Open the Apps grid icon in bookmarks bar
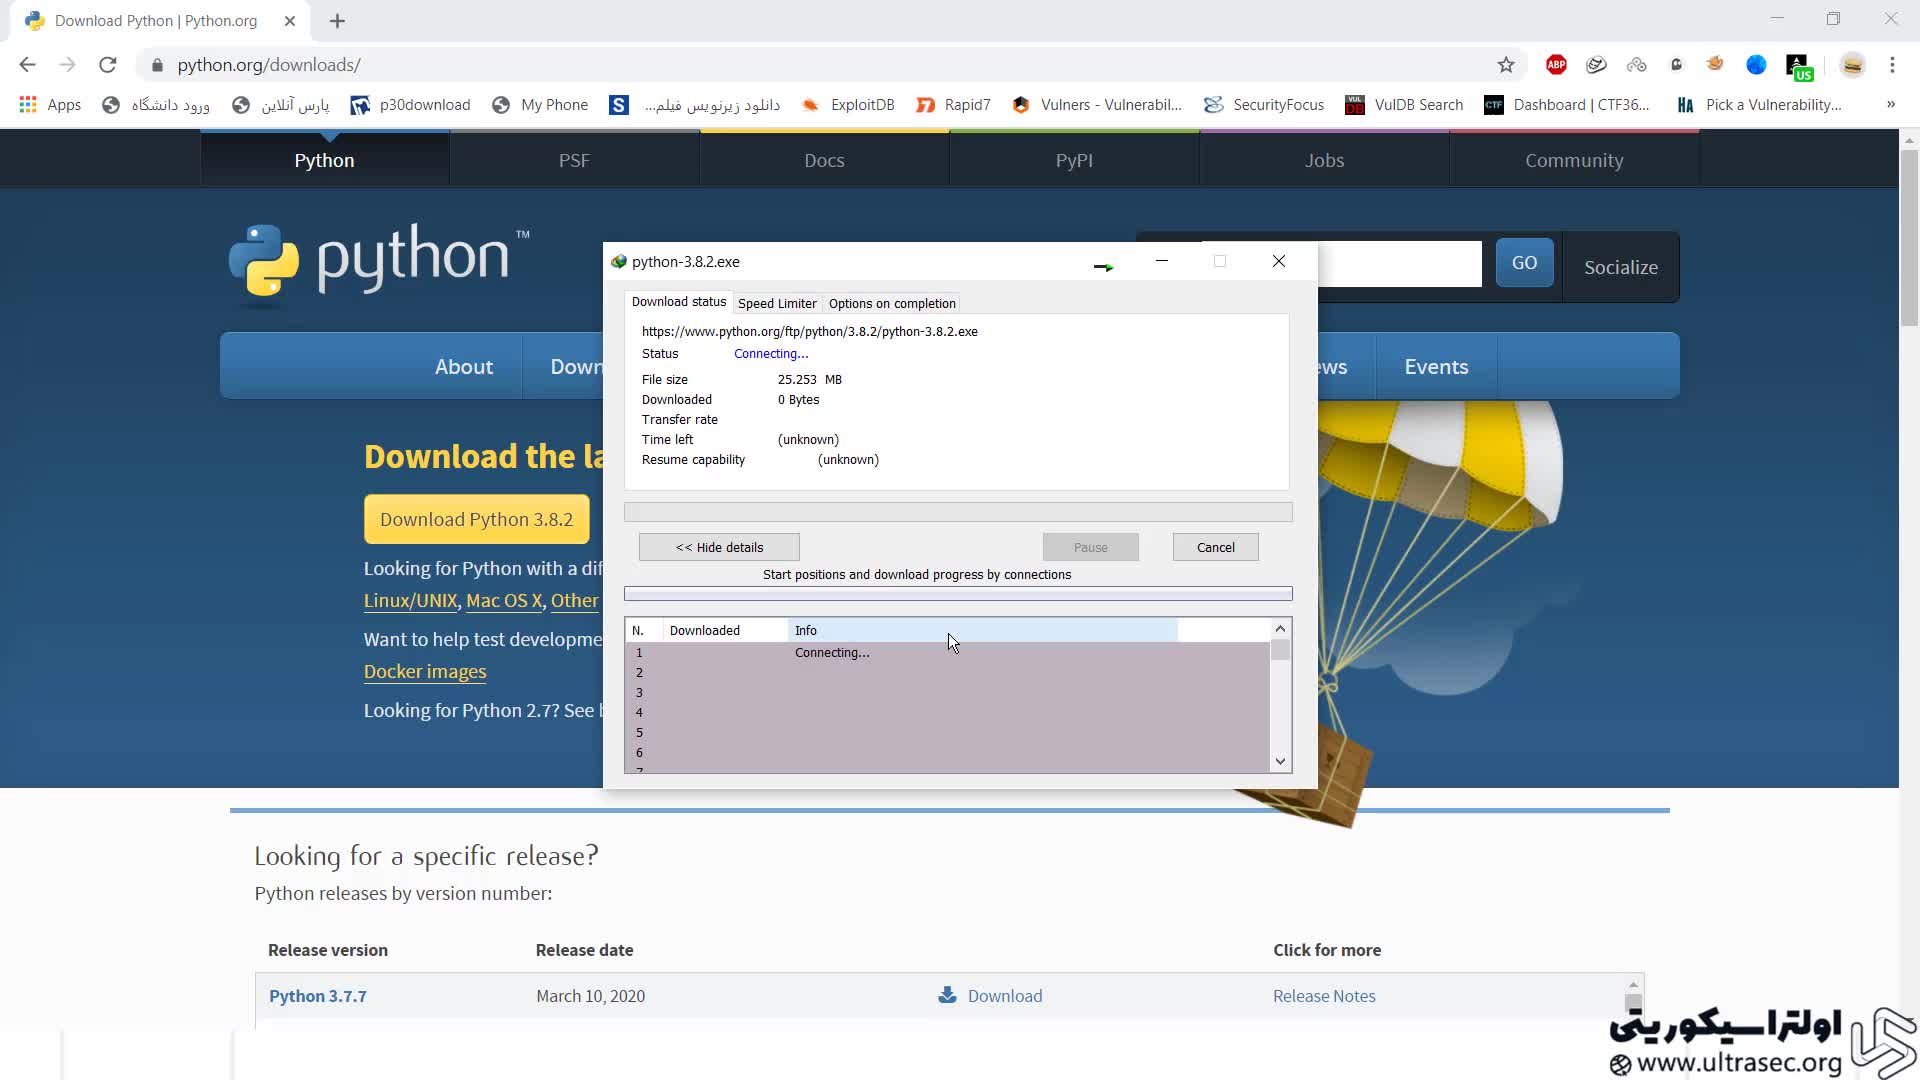Viewport: 1920px width, 1080px height. click(28, 105)
